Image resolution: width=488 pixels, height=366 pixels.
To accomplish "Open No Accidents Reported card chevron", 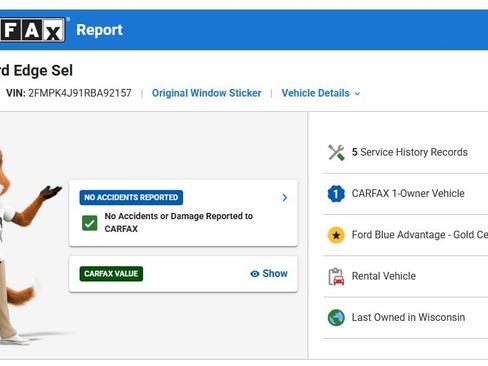I will point(284,198).
